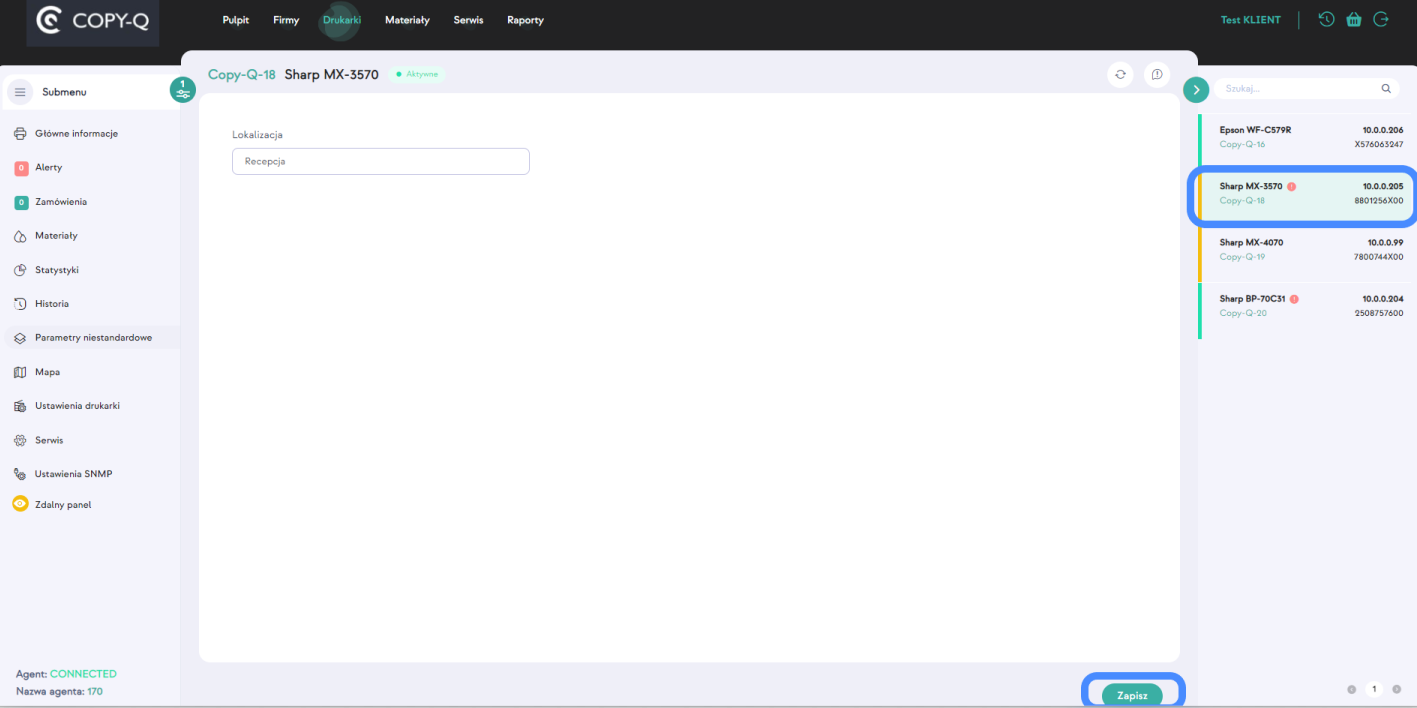This screenshot has width=1417, height=708.
Task: Refresh the printer data with the refresh icon
Action: click(x=1120, y=74)
